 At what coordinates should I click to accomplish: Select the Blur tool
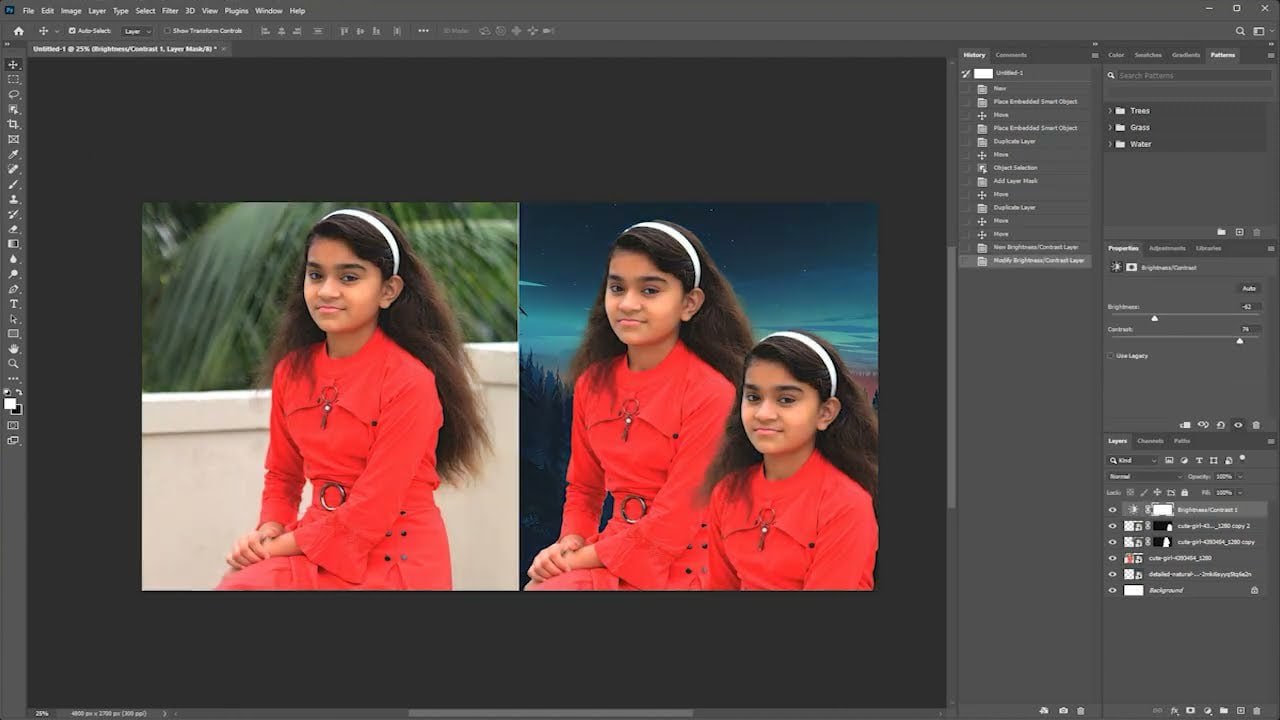(x=13, y=259)
